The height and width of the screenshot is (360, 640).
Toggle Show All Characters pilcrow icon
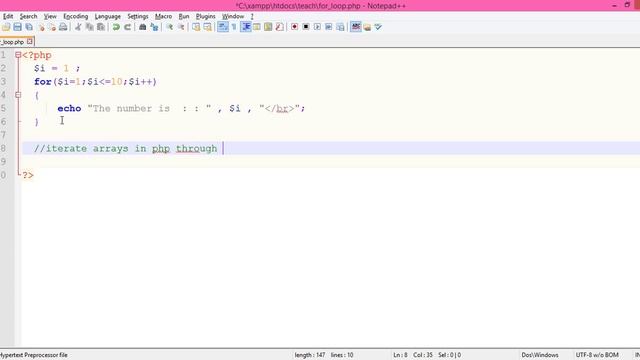tap(234, 27)
